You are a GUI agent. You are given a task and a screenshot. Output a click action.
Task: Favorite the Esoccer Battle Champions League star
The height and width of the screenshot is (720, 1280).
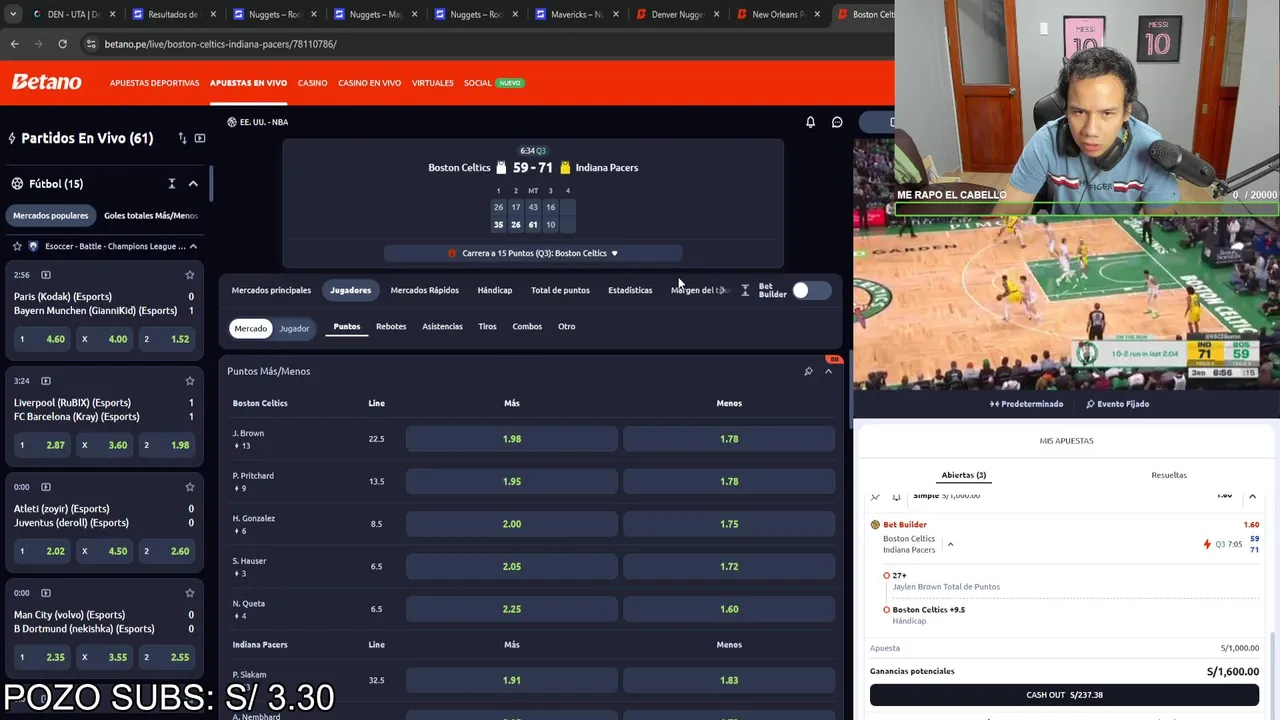(x=17, y=246)
